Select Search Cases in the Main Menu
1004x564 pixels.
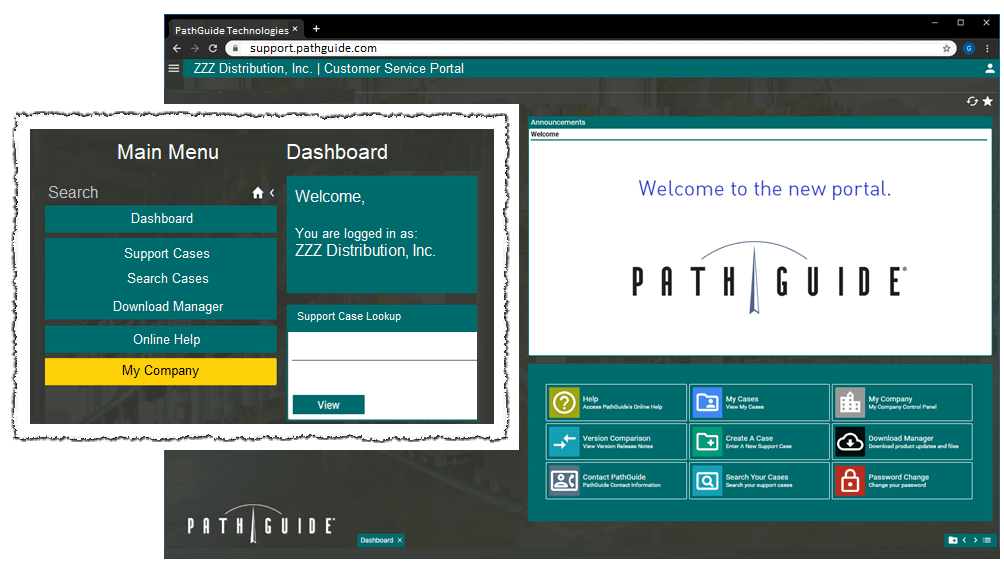[x=167, y=278]
